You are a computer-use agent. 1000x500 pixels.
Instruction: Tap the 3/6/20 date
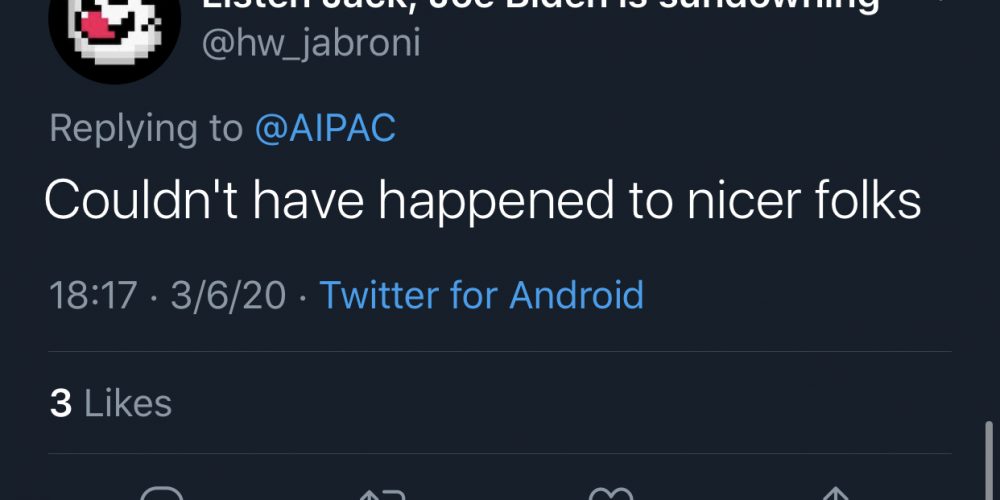228,295
